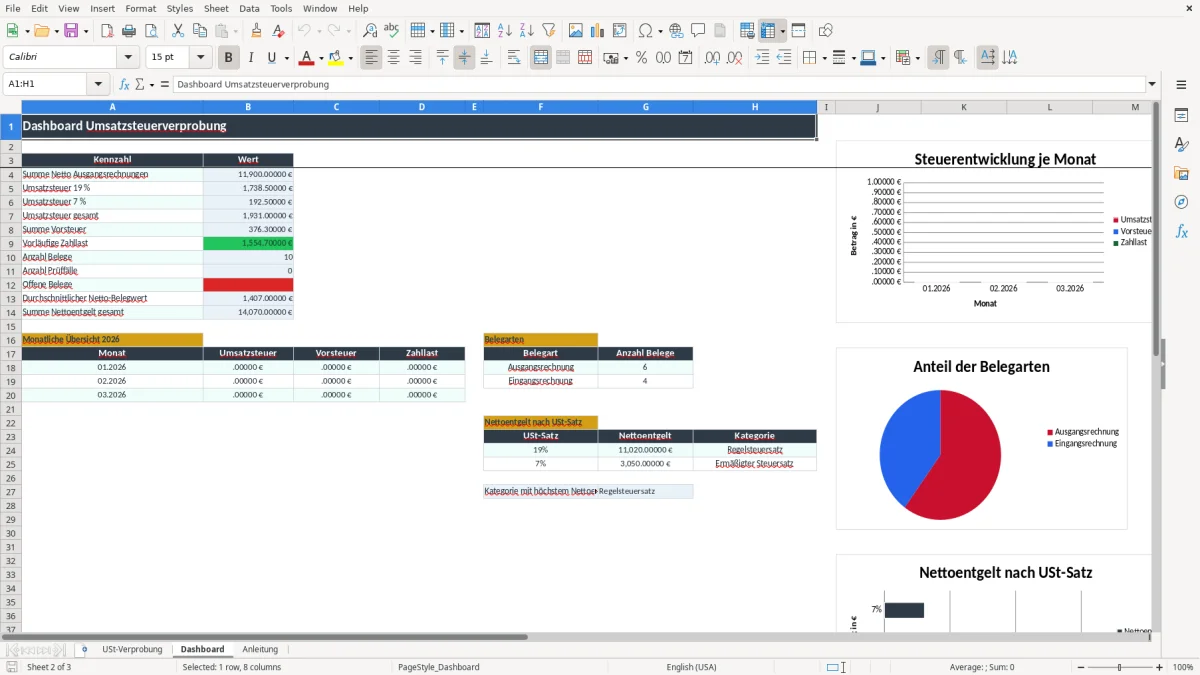The height and width of the screenshot is (675, 1200).
Task: Open the Function Wizard fx
Action: [124, 84]
